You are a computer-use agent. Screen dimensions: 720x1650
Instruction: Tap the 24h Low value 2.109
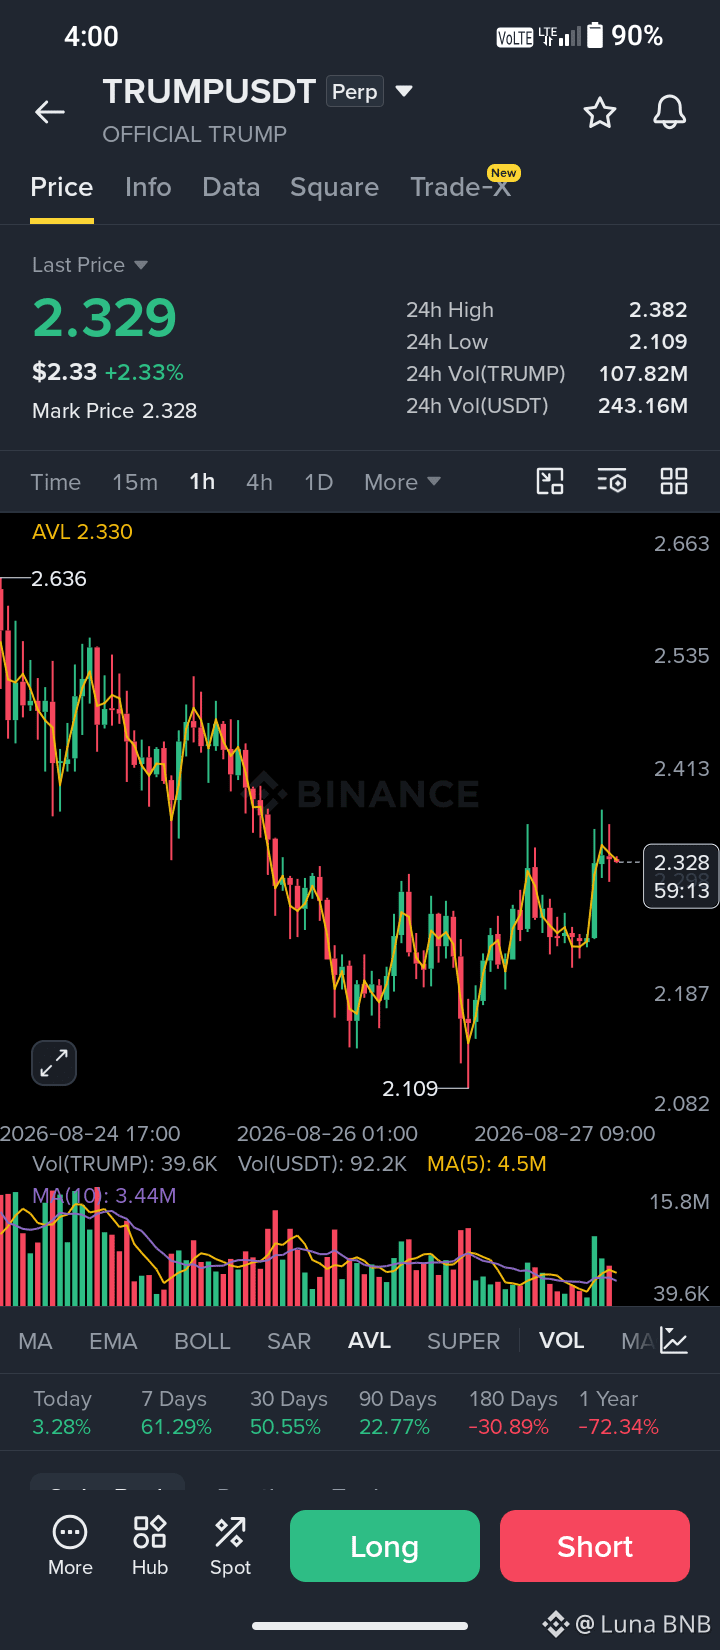658,342
